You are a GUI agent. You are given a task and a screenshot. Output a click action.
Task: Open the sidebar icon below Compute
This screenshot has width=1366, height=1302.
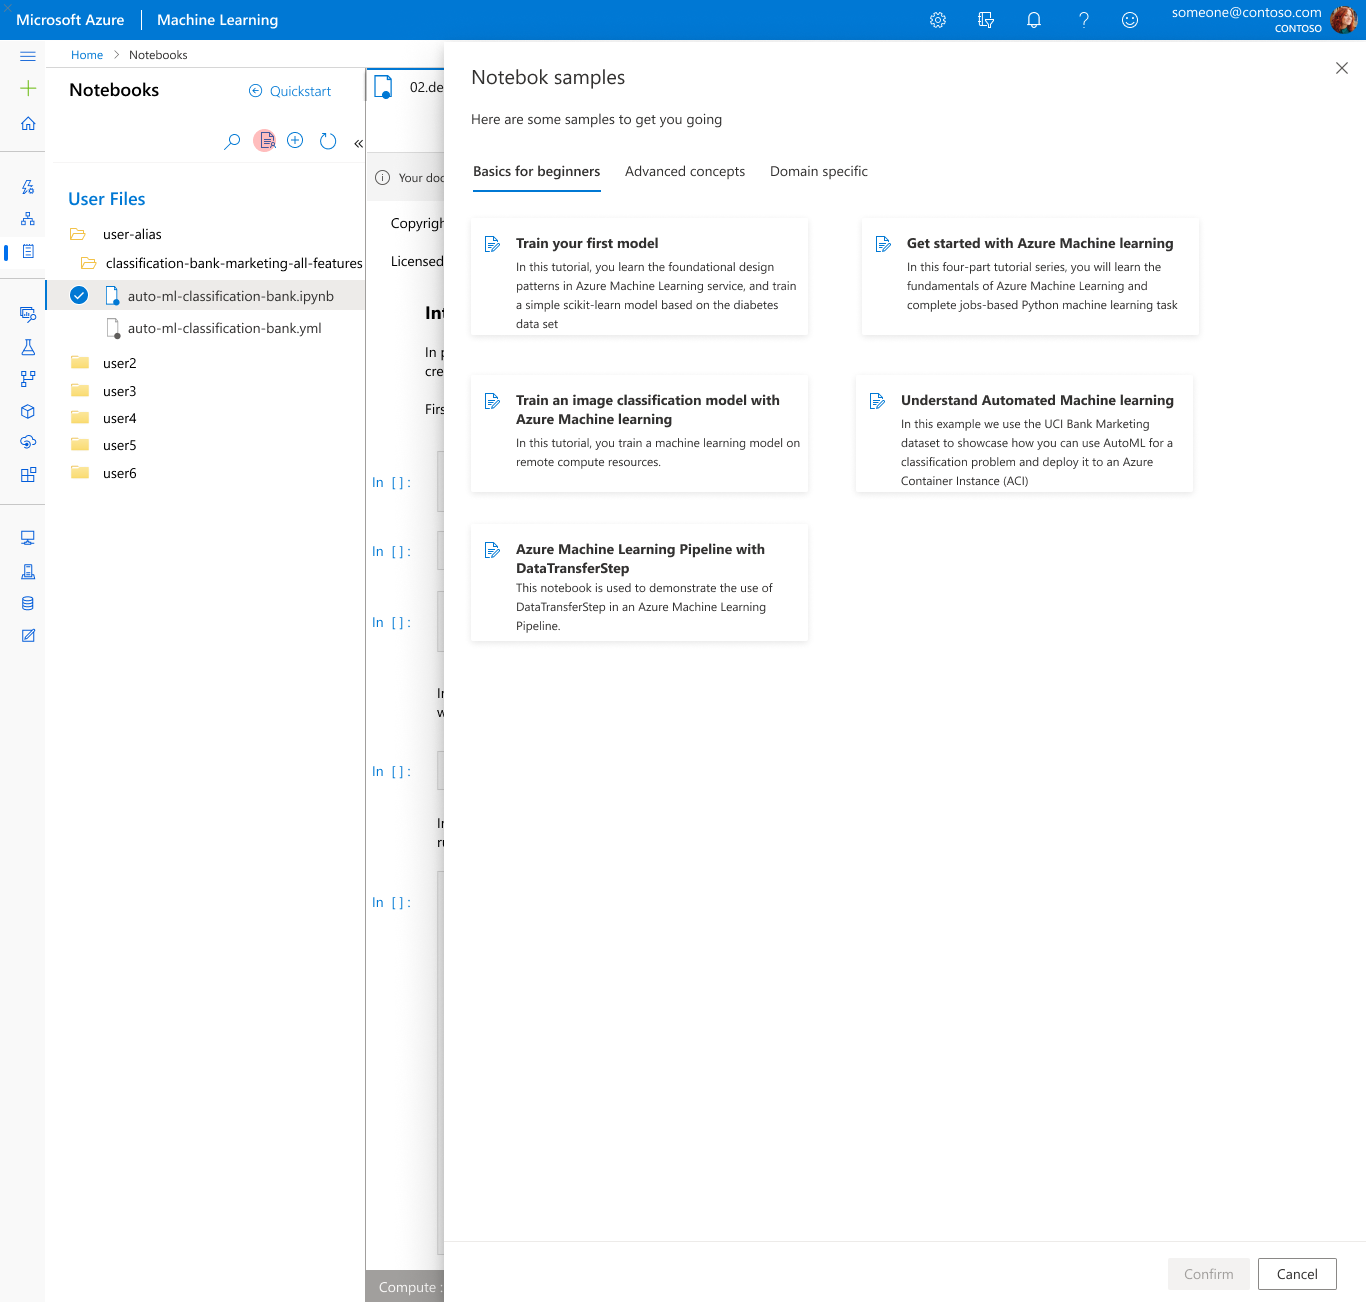[28, 572]
